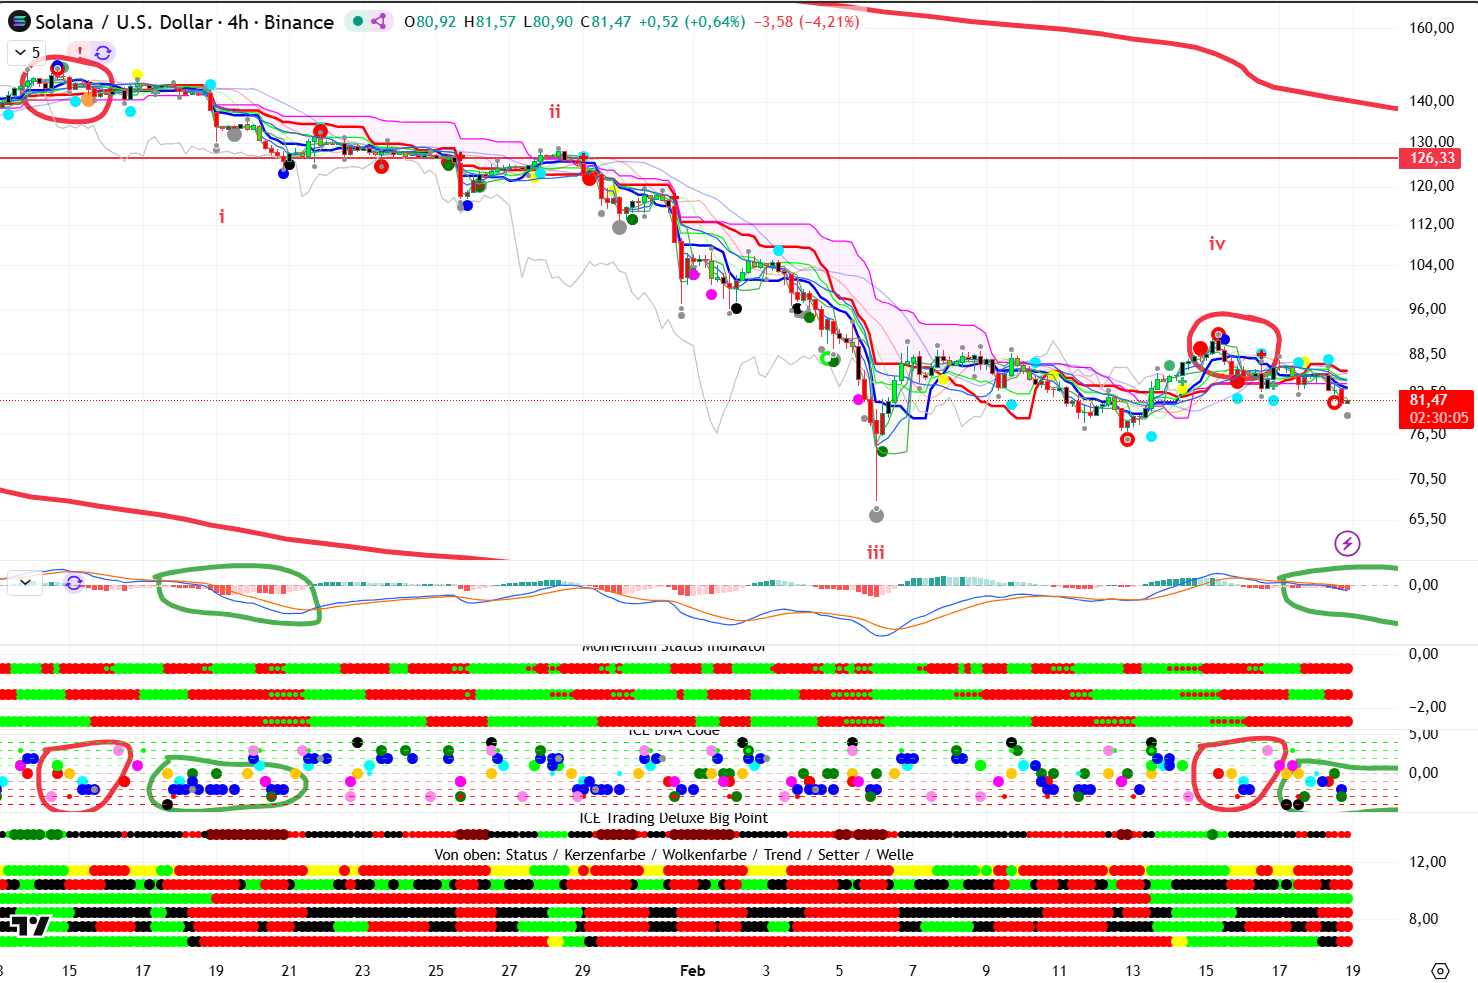Click the ICE Trading Deluxe Big Point label
This screenshot has height=983, width=1478.
coord(673,818)
